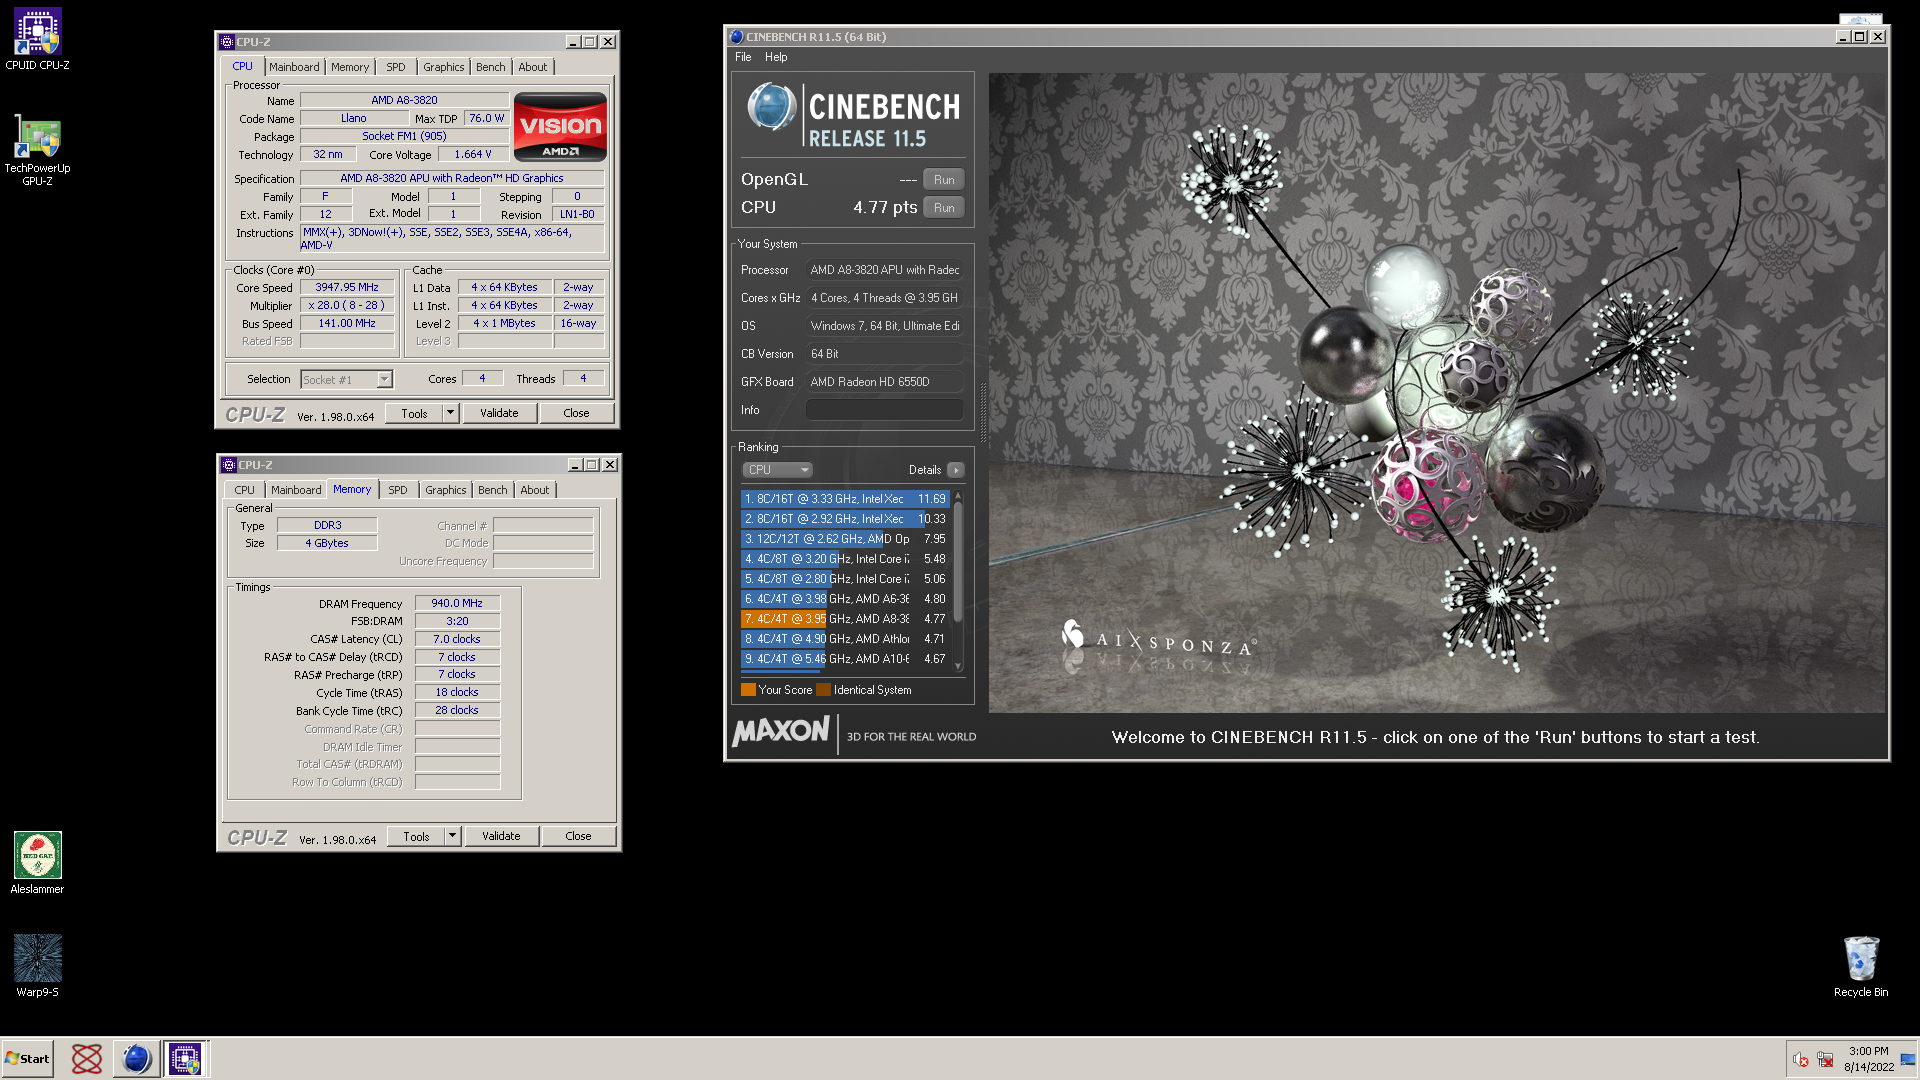Click the top CPU-Z window title icon

(227, 42)
